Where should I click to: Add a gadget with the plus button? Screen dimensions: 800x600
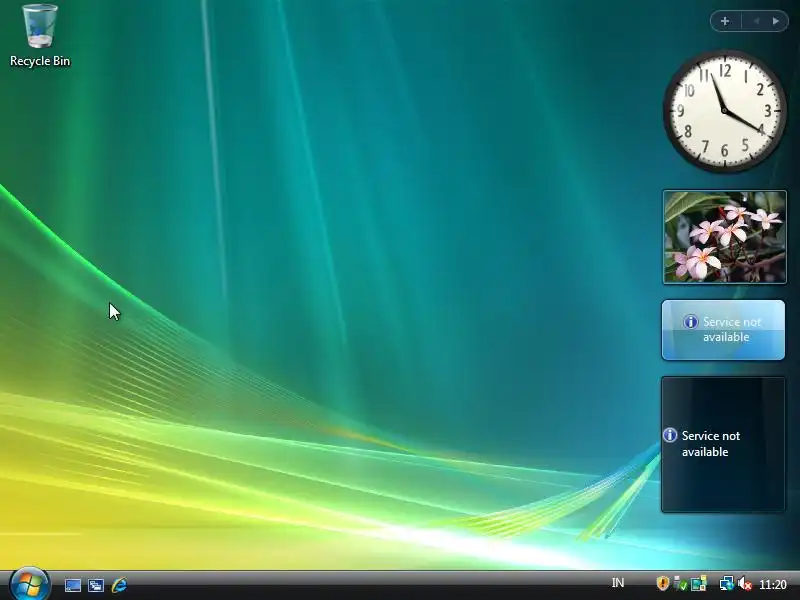point(725,21)
